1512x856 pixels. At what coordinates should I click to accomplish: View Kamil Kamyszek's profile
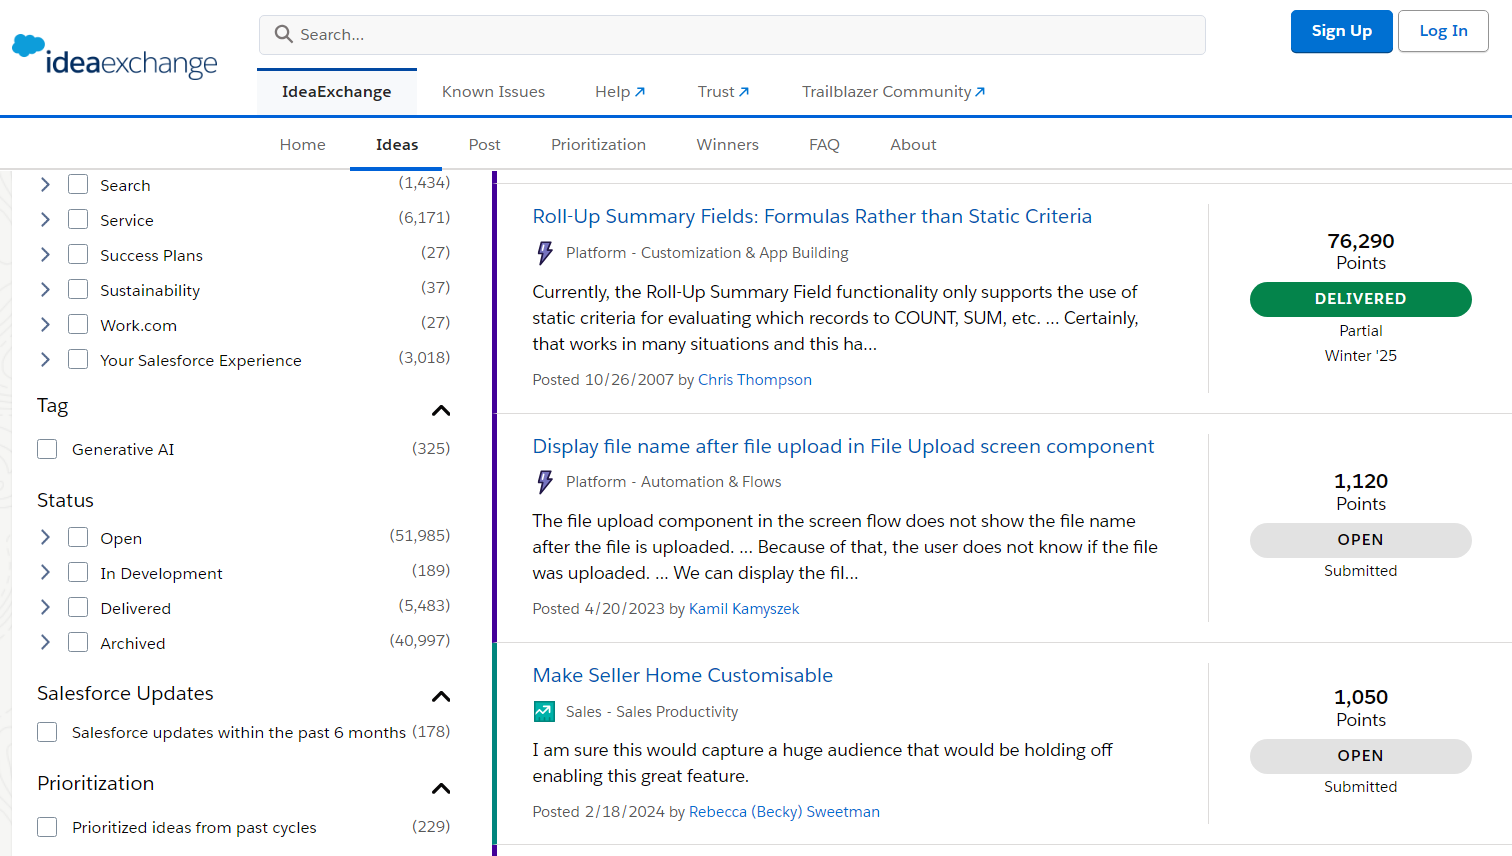(744, 609)
